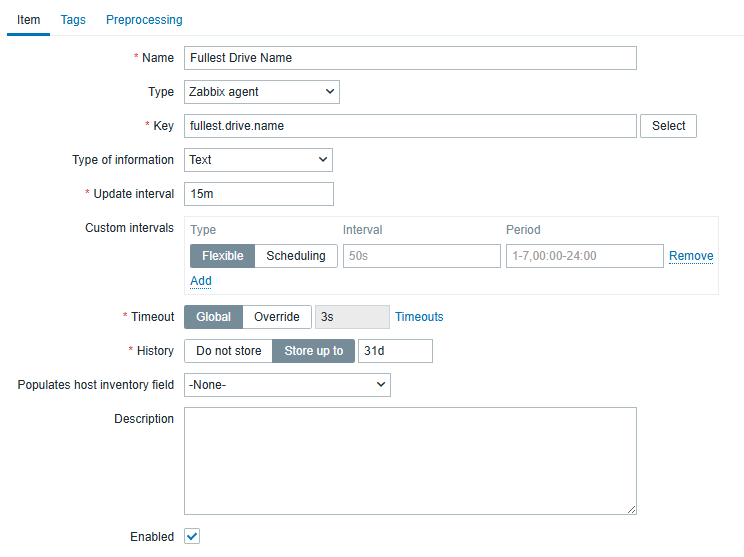This screenshot has height=557, width=744.
Task: Switch to the Tags tab
Action: point(73,20)
